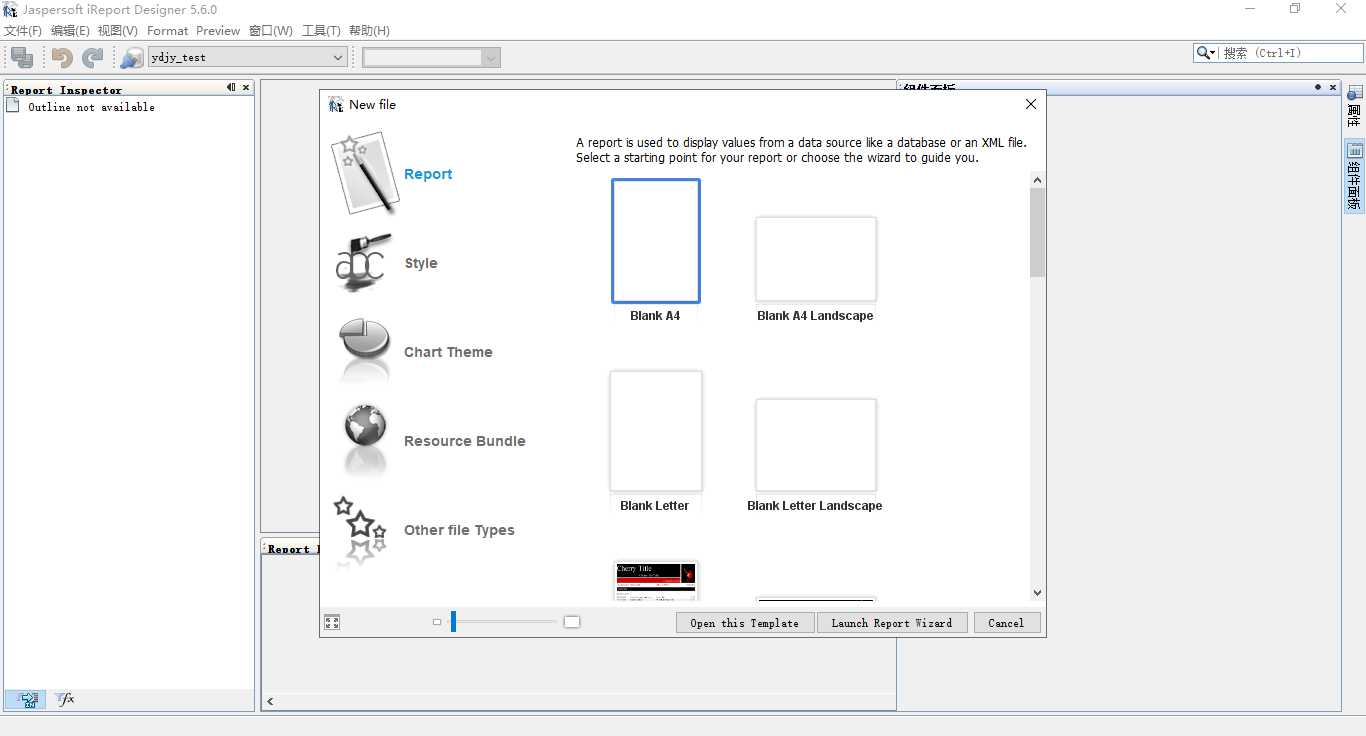Open the 文件(F) menu
This screenshot has width=1366, height=736.
click(x=23, y=31)
